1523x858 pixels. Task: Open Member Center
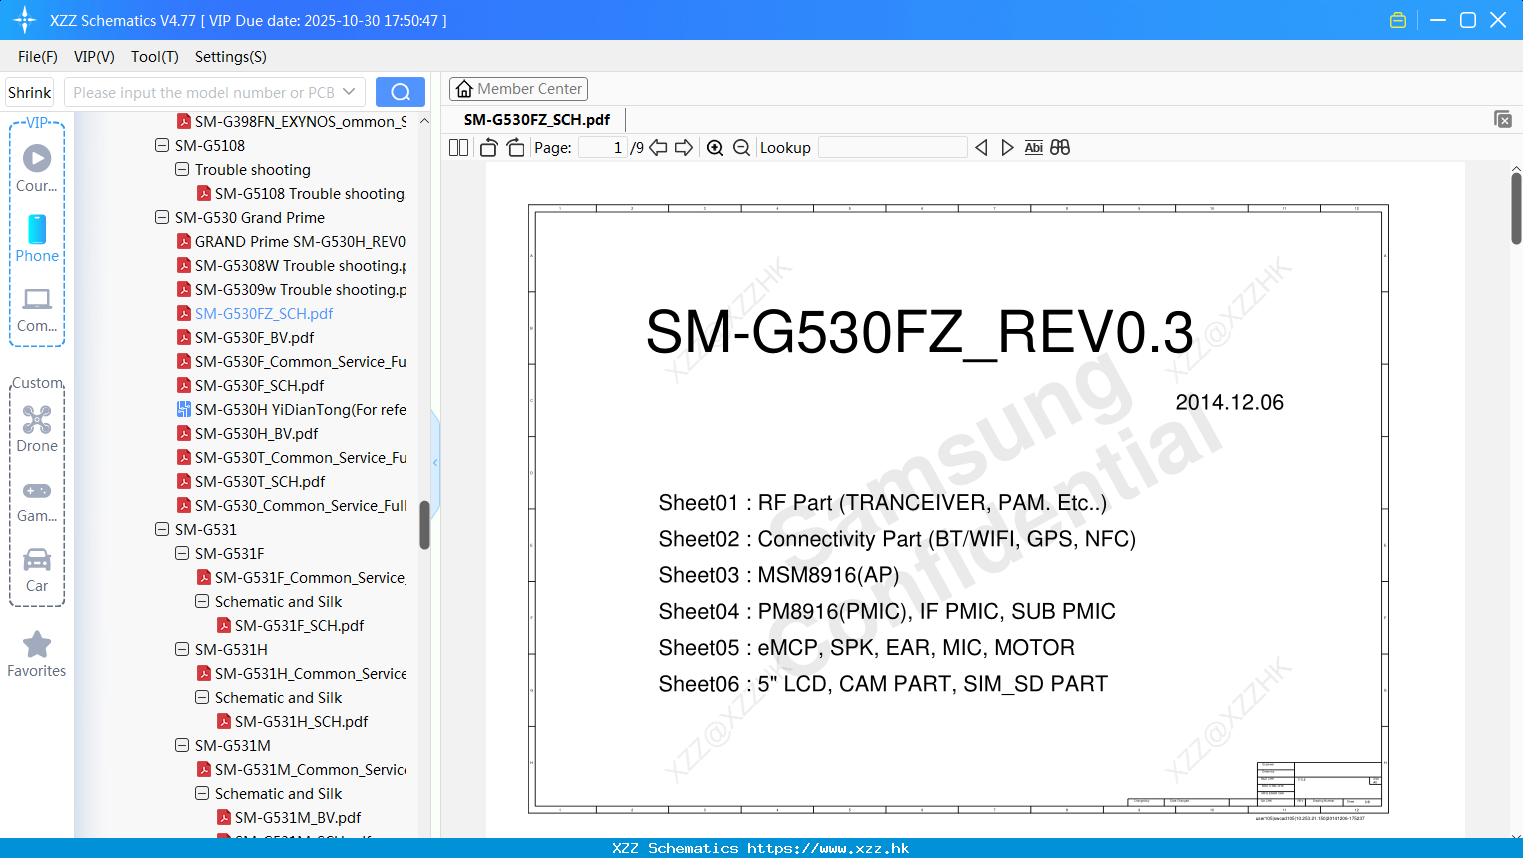[x=518, y=89]
